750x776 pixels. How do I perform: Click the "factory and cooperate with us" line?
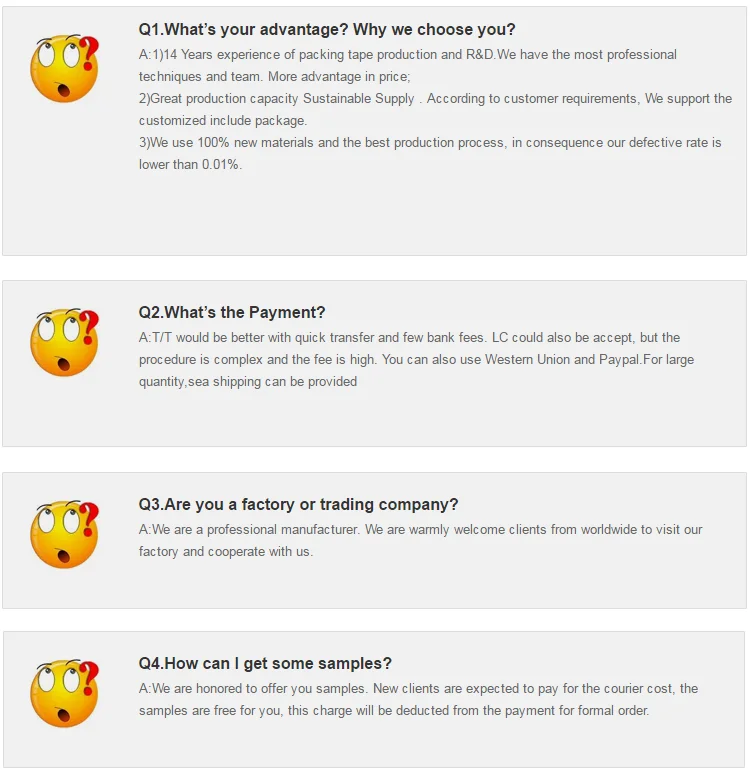225,552
